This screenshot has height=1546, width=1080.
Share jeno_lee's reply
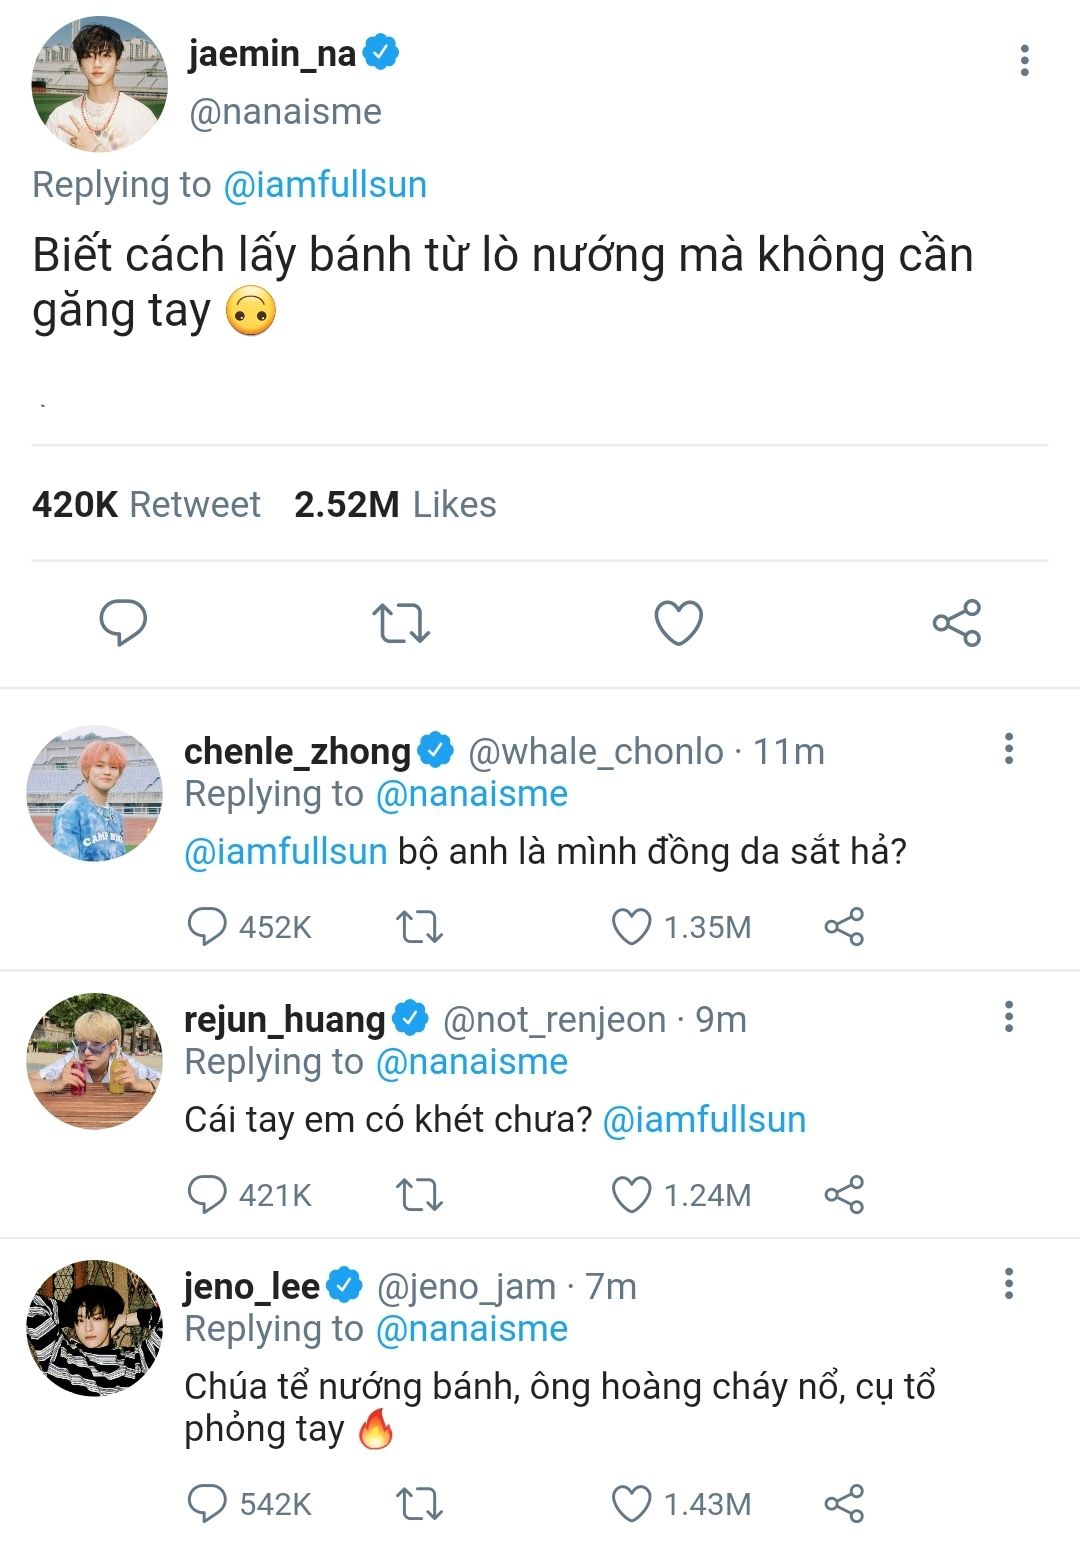tap(844, 1504)
